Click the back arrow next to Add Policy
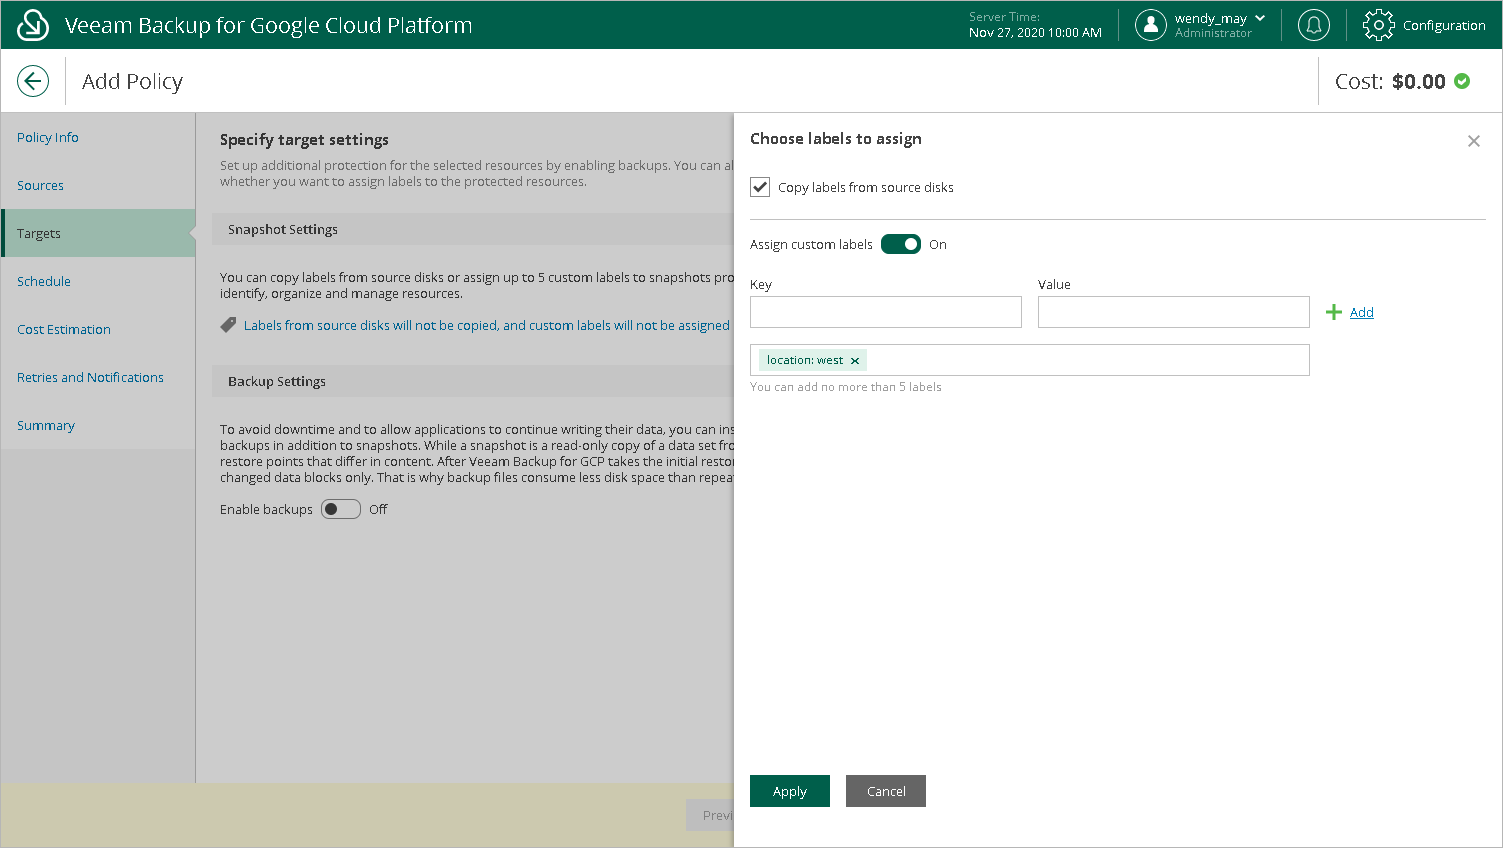The height and width of the screenshot is (848, 1503). coord(33,81)
